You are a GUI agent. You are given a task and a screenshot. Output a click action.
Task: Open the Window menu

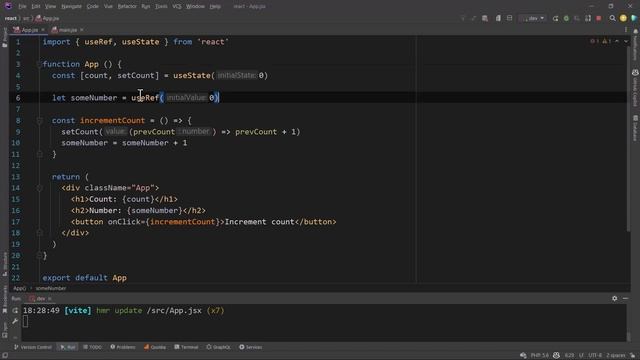click(195, 7)
